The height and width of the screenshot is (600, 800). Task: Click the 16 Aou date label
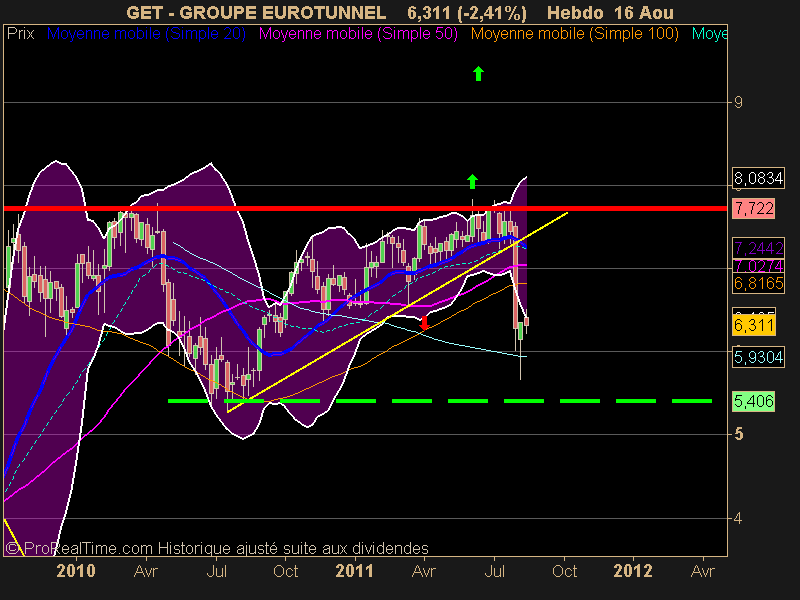642,12
